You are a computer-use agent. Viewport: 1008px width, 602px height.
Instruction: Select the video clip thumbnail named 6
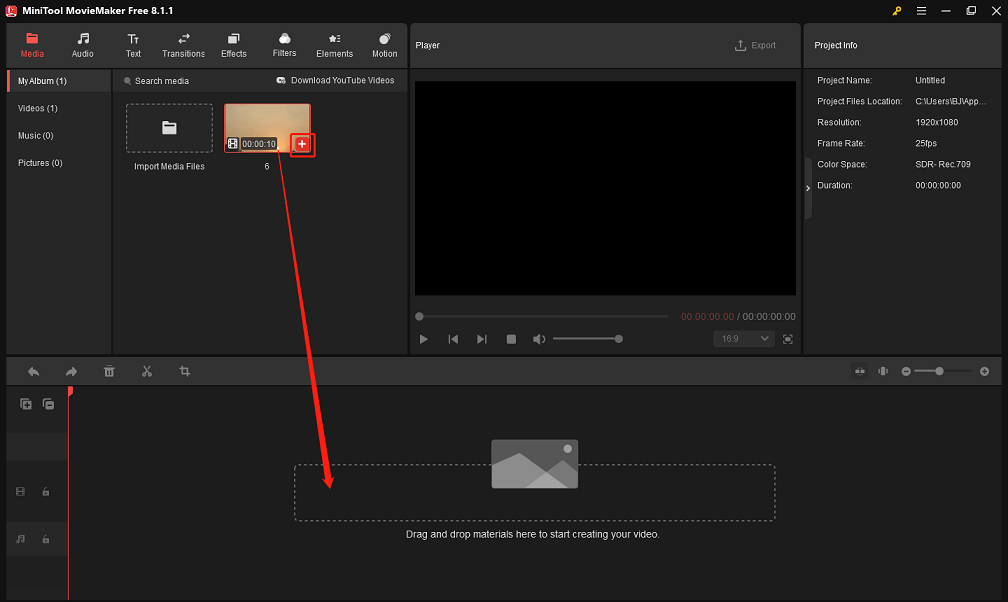pos(267,128)
